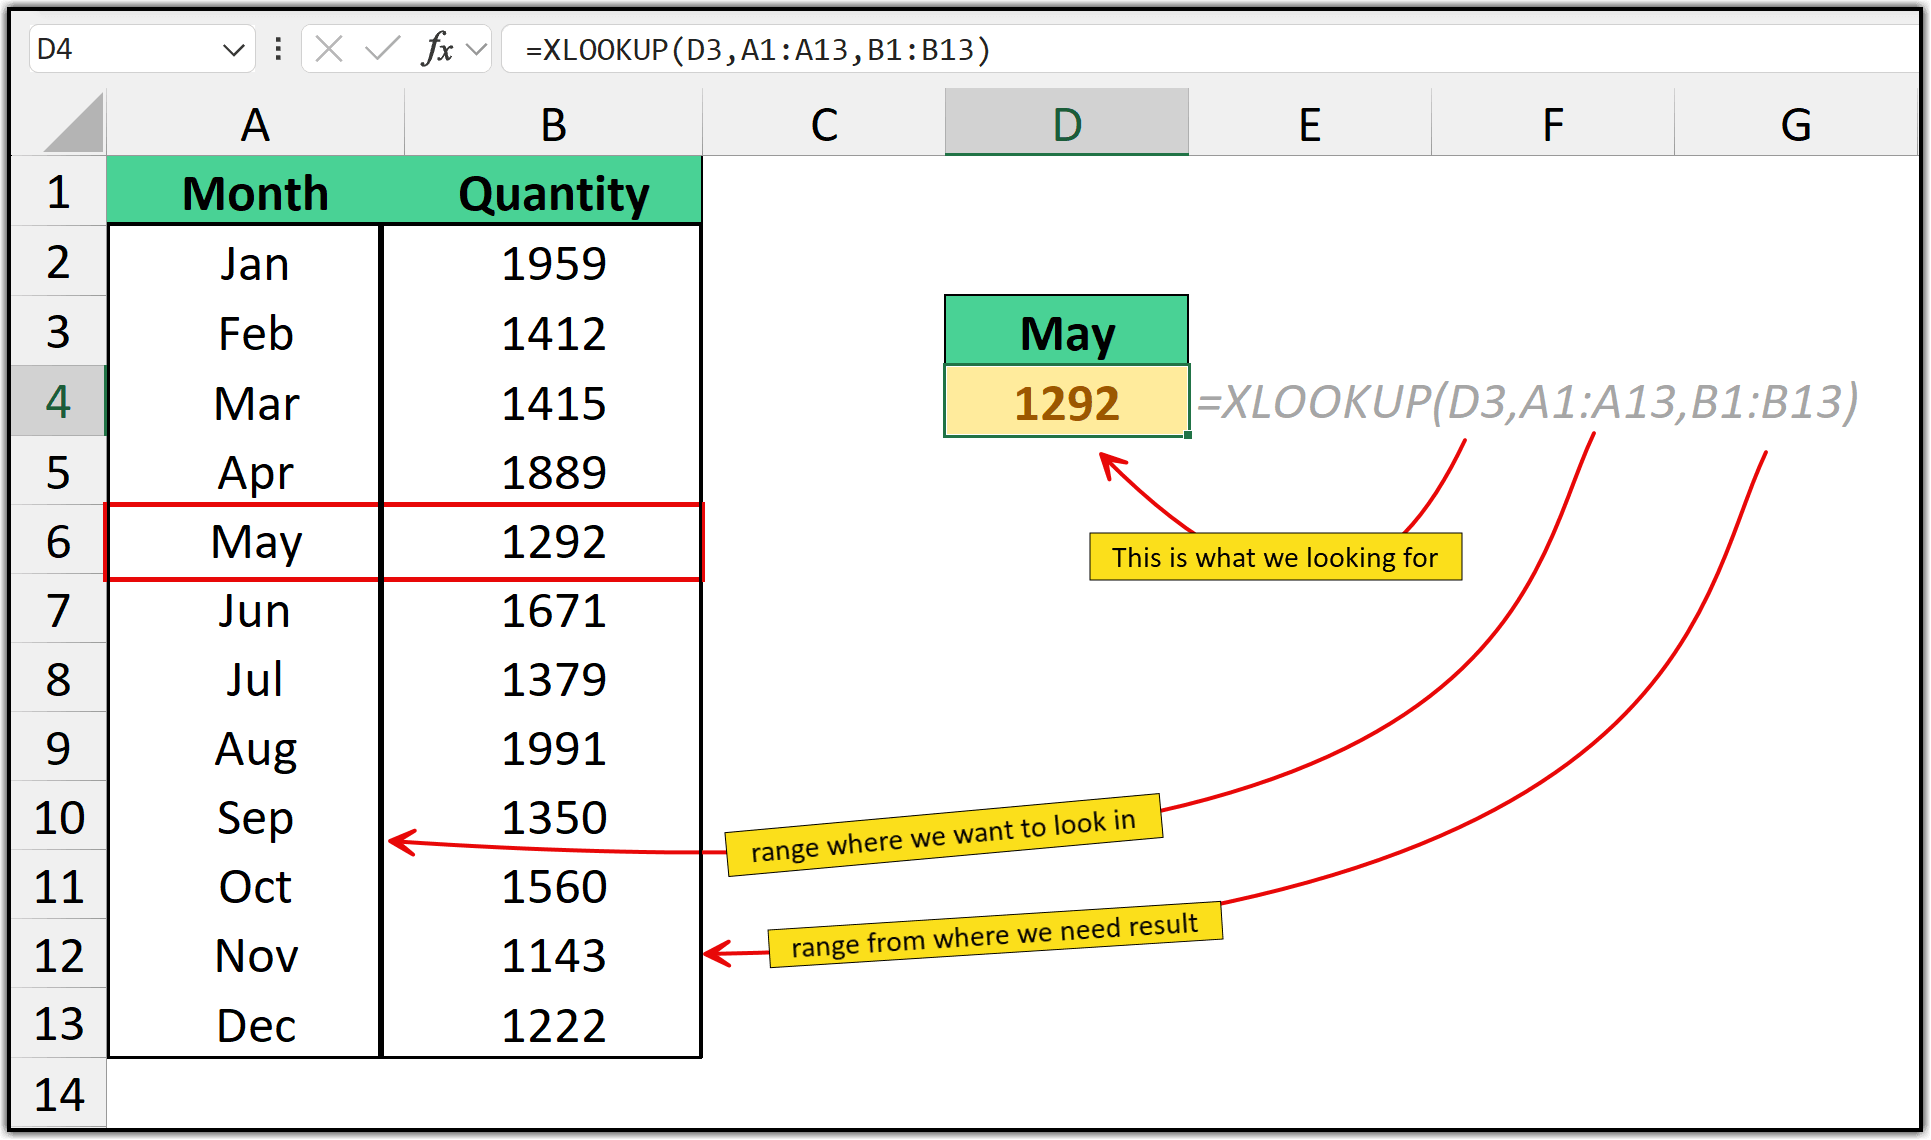Select column D header
The height and width of the screenshot is (1140, 1931).
point(1067,124)
